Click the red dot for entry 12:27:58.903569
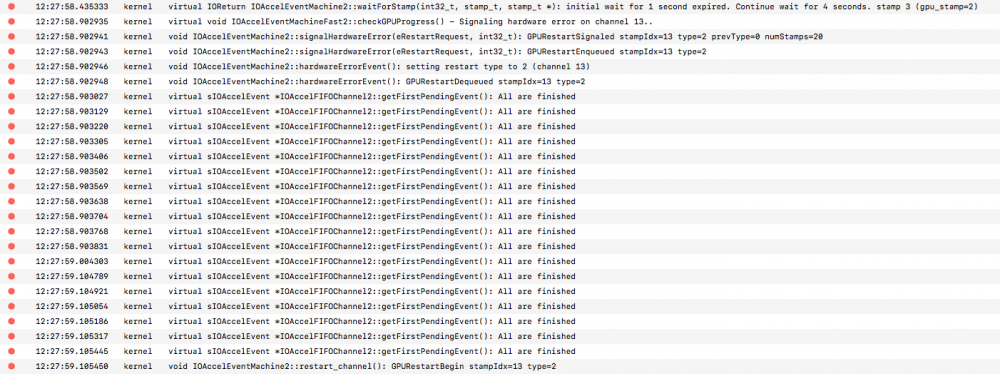This screenshot has height=374, width=1000. coord(11,186)
